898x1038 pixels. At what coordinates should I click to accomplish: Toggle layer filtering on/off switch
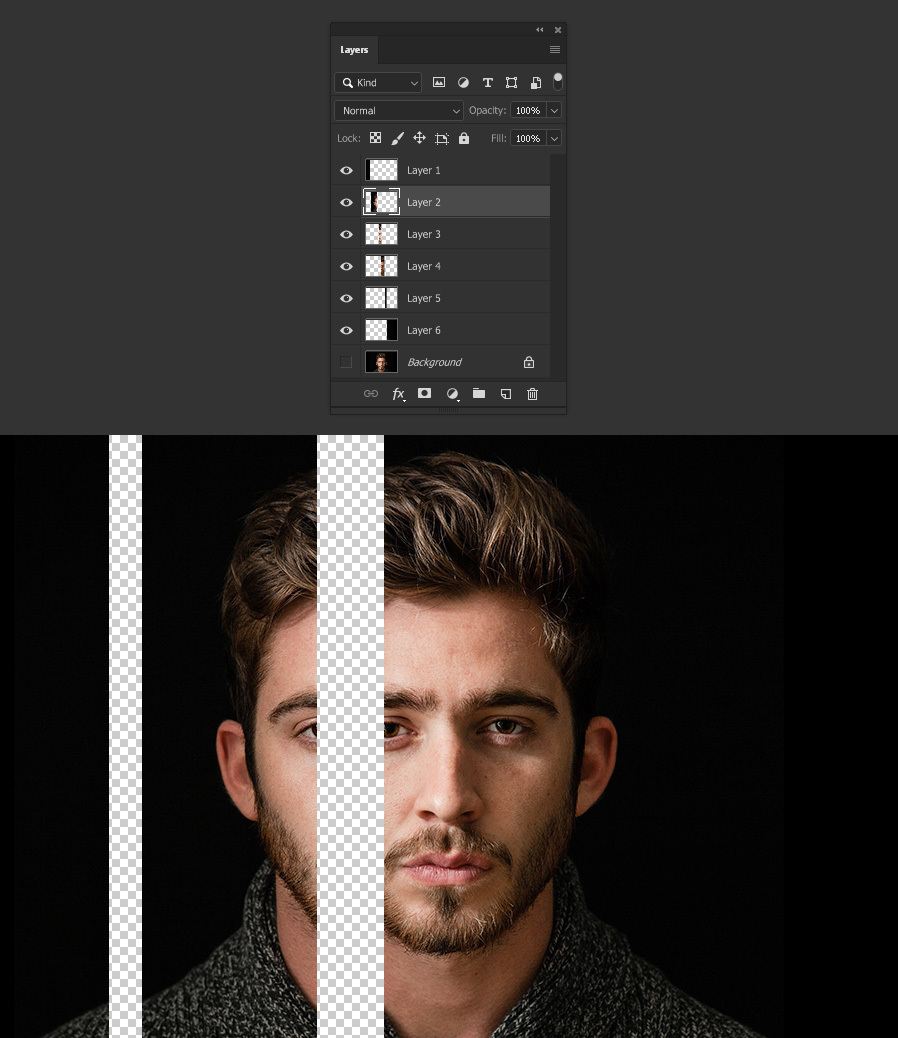coord(558,81)
